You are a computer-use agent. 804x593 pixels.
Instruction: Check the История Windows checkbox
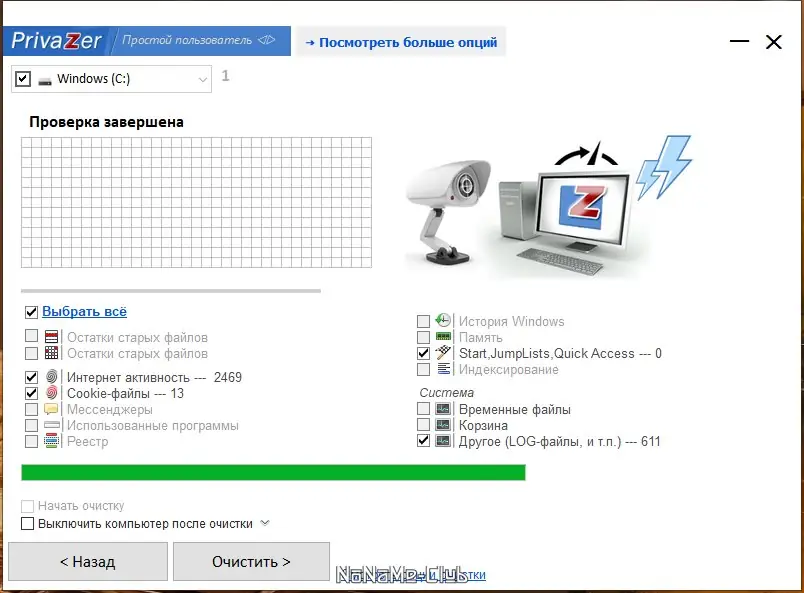click(x=423, y=321)
